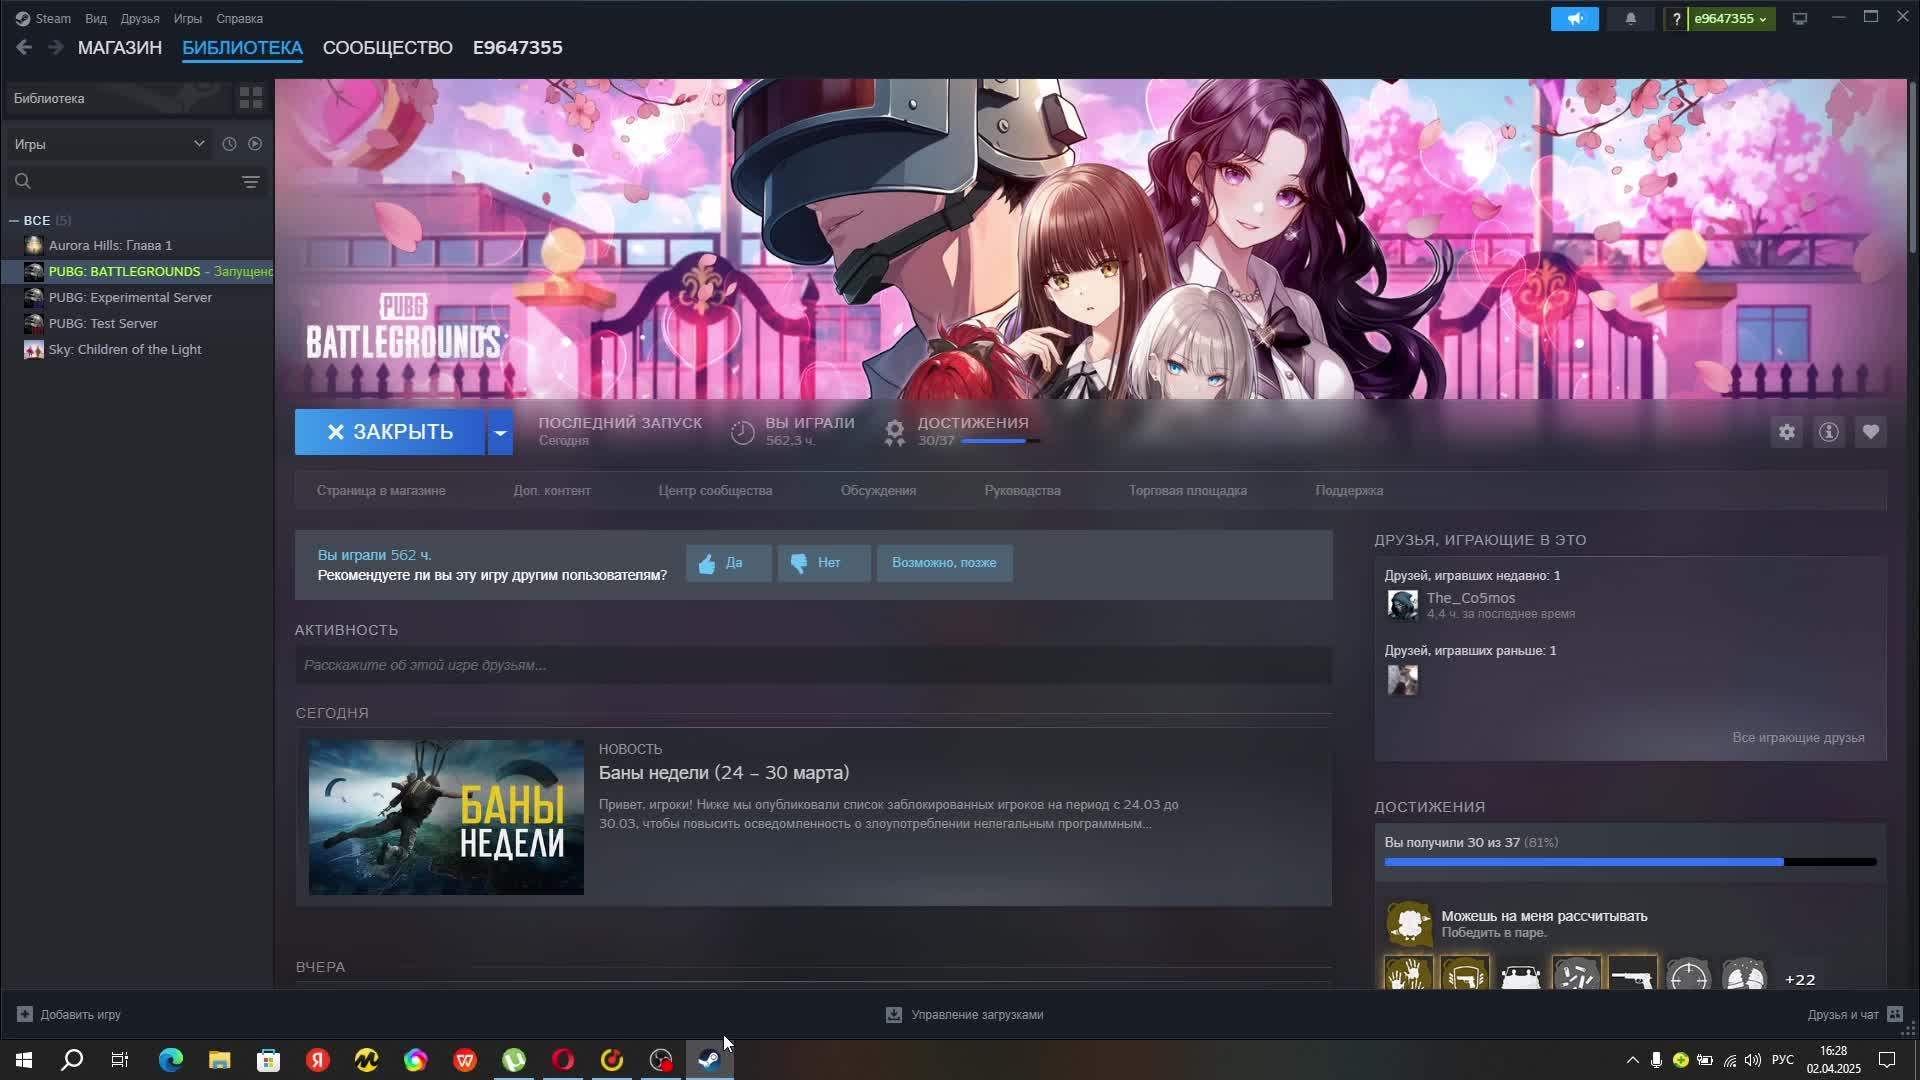This screenshot has height=1080, width=1920.
Task: Show recent games clock icon
Action: (229, 144)
